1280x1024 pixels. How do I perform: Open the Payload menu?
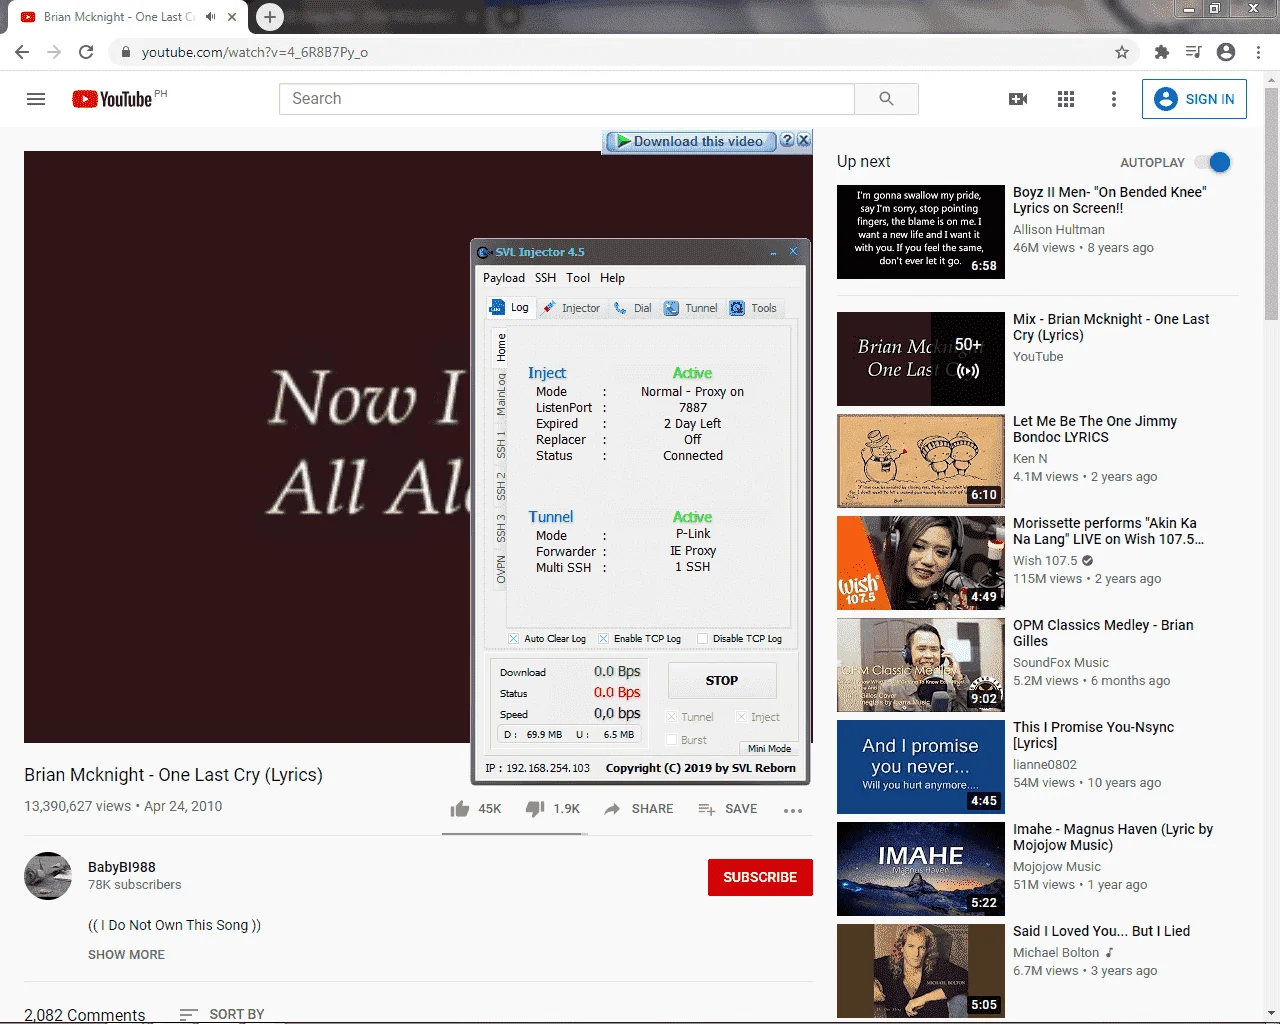[x=504, y=278]
